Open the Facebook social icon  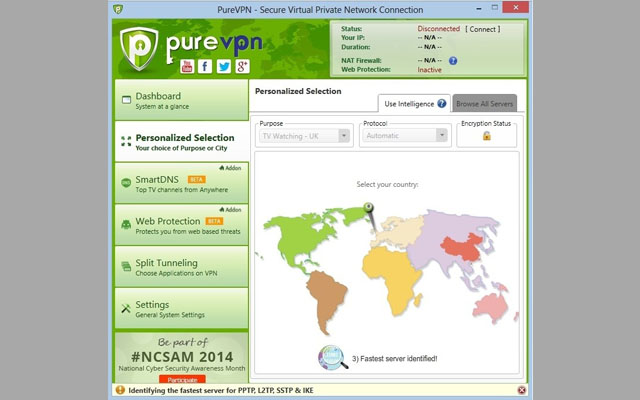(205, 66)
